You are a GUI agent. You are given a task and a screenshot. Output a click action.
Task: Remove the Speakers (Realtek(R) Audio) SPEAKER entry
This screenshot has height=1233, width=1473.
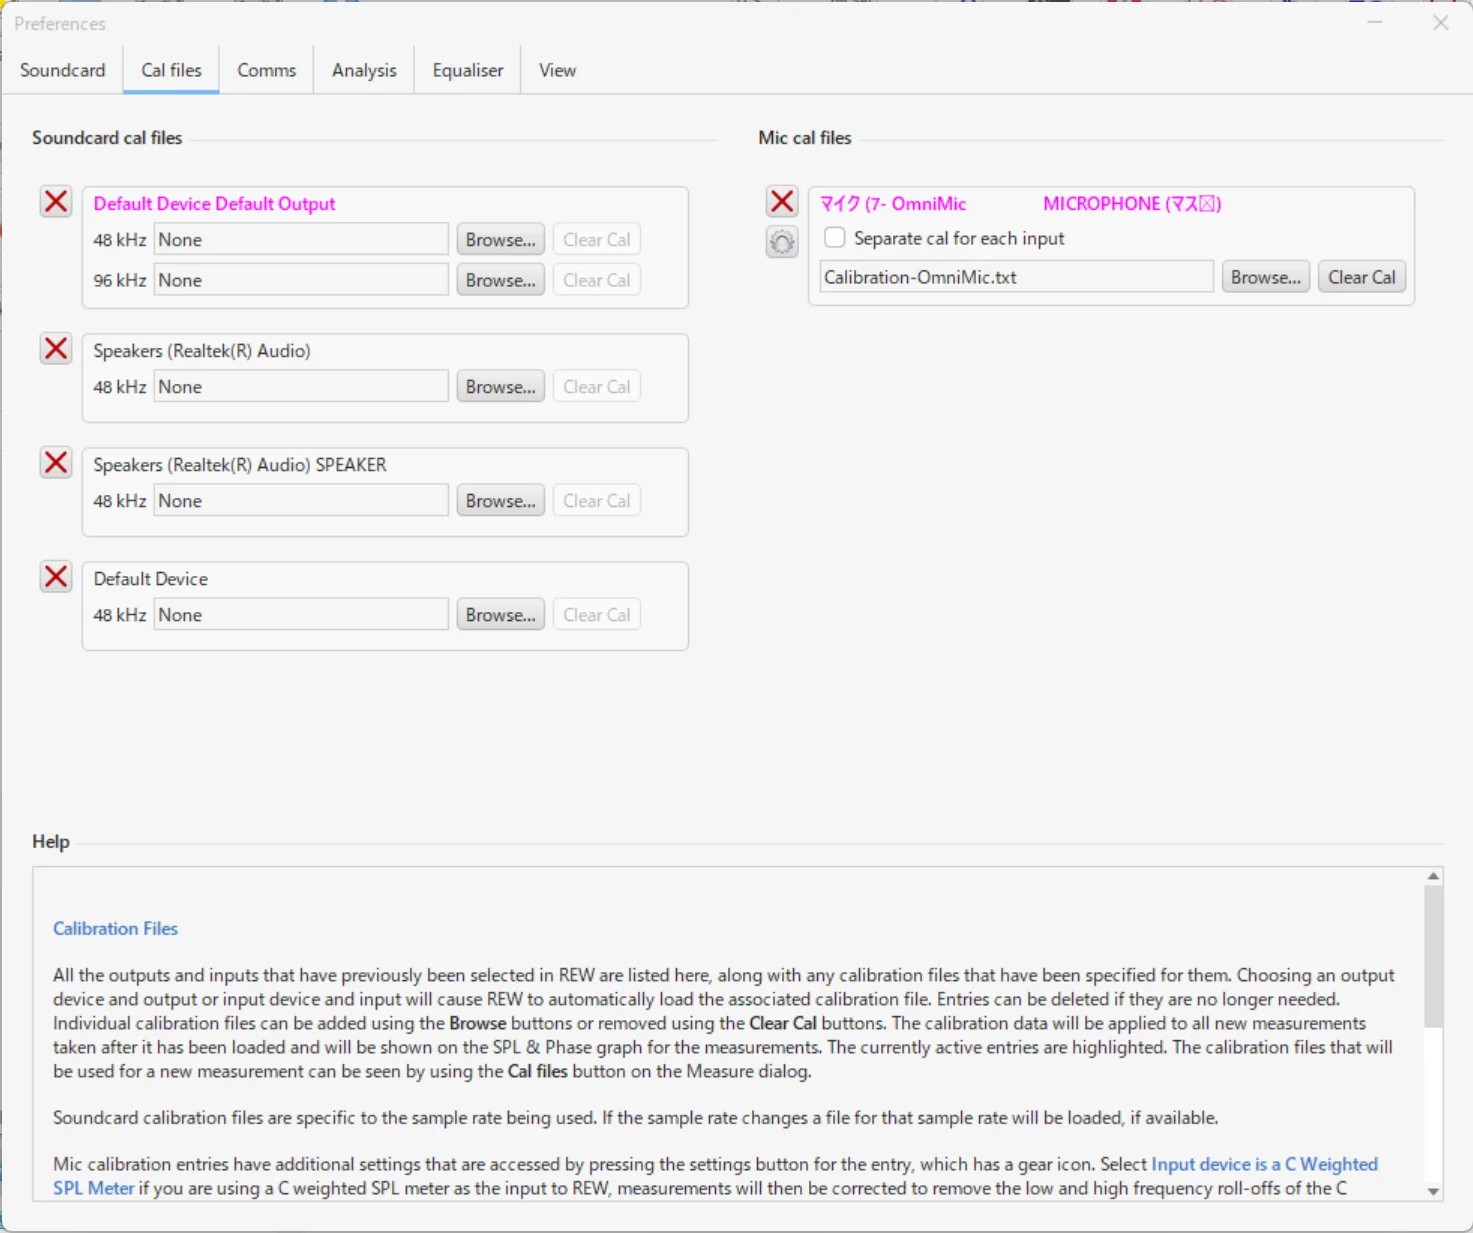point(56,463)
